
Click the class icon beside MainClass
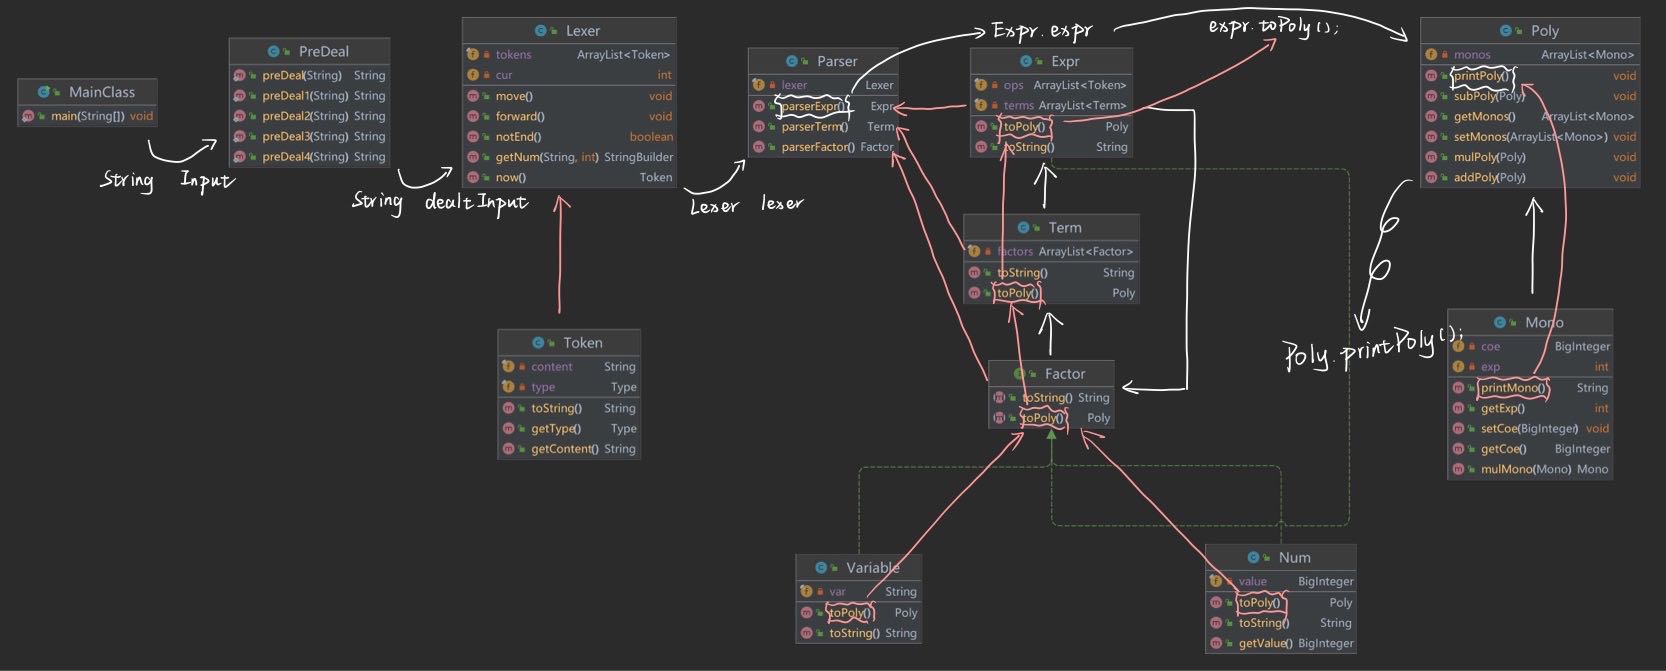[45, 92]
